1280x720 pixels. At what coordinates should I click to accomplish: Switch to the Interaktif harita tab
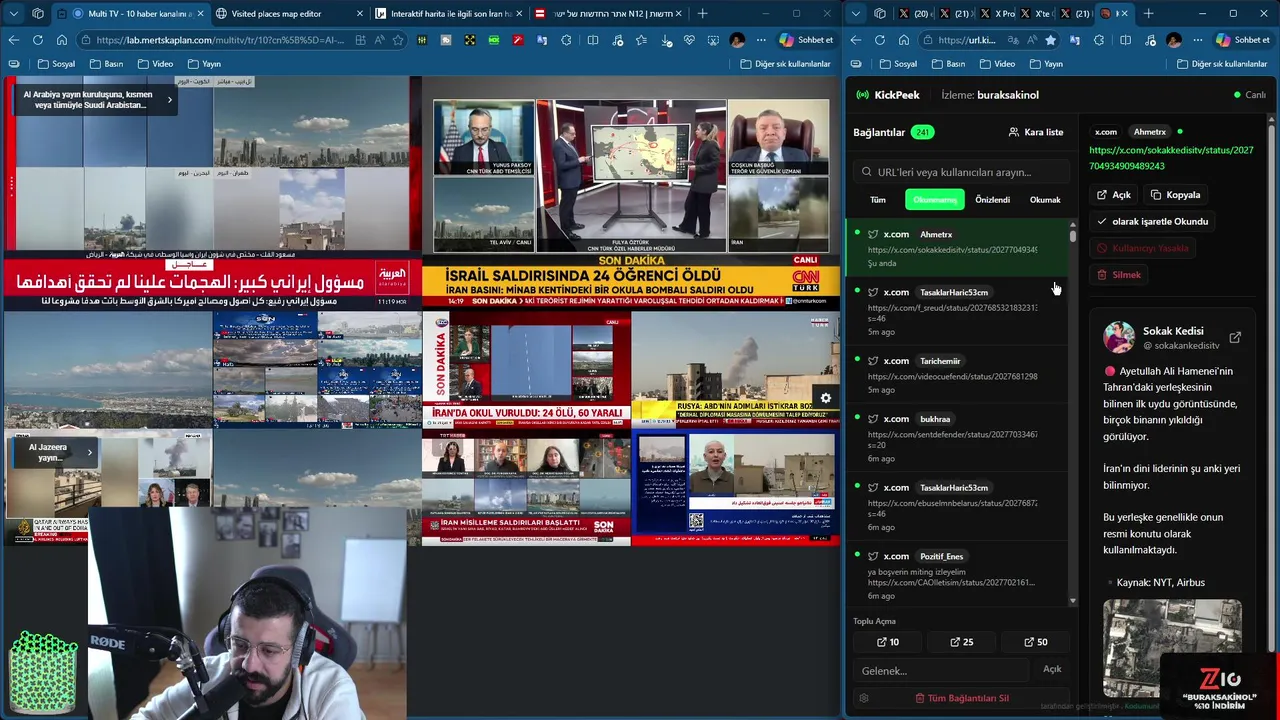click(450, 14)
